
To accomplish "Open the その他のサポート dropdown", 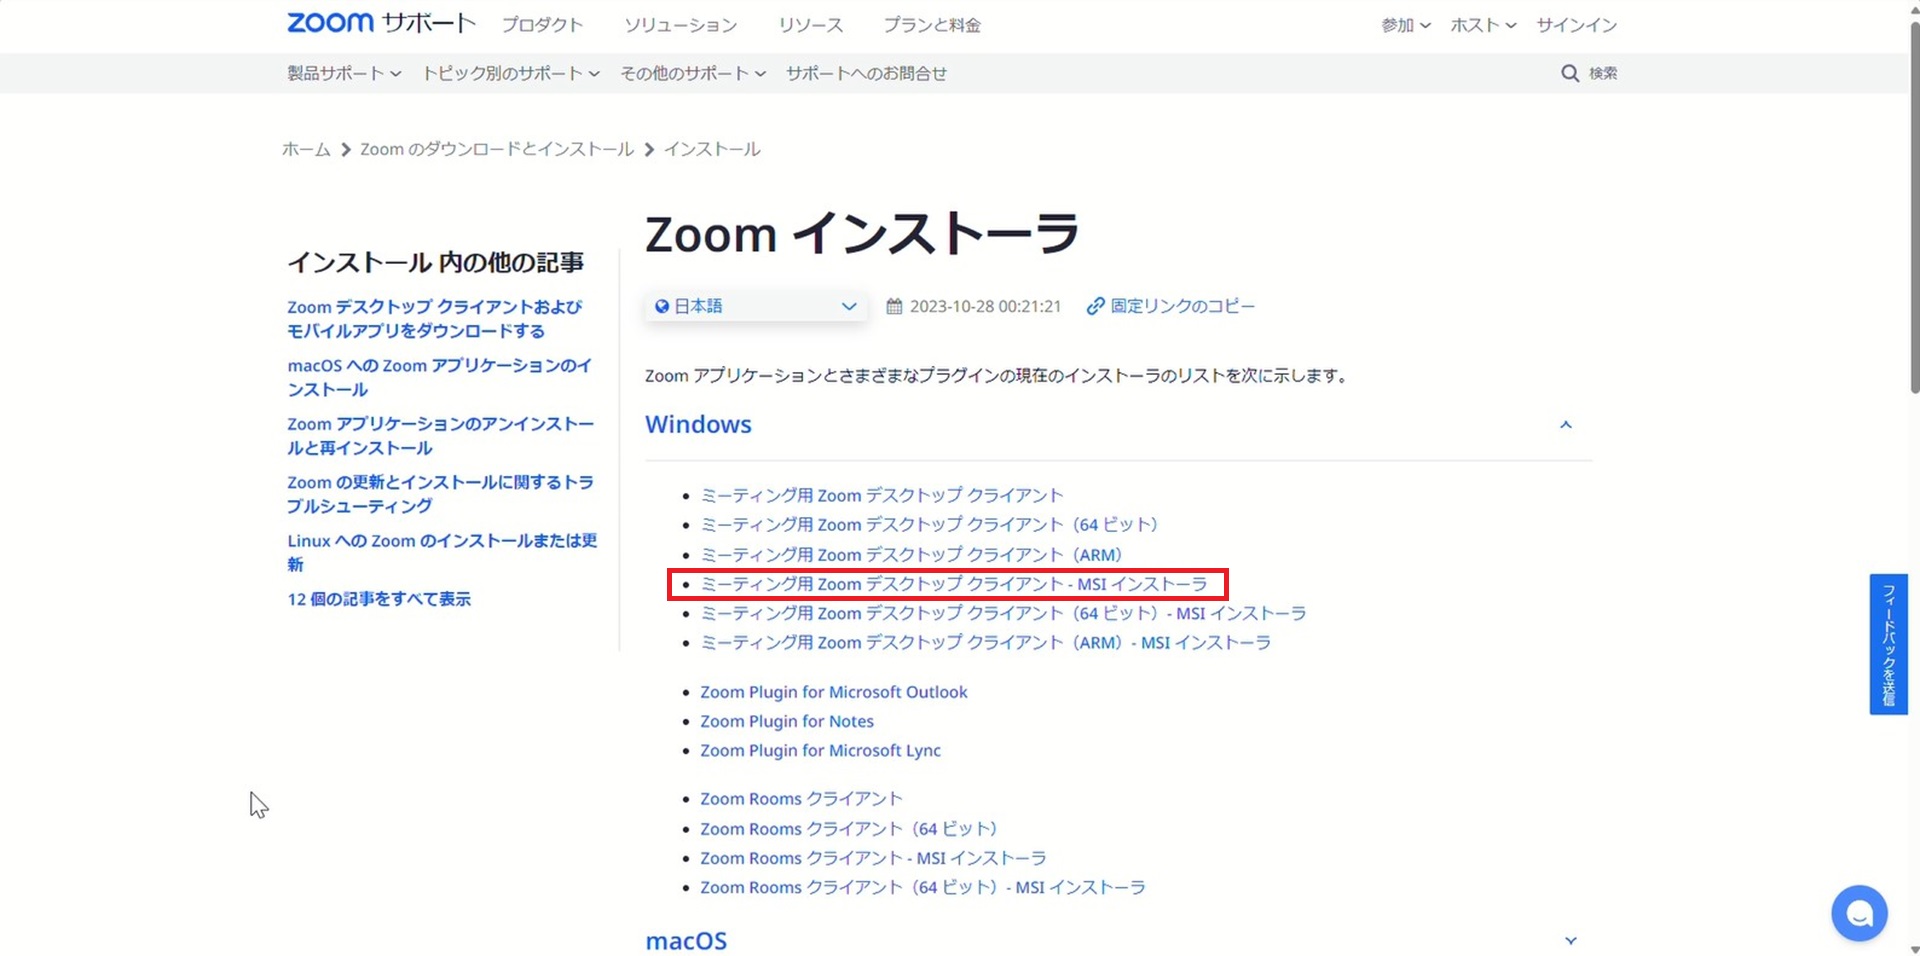I will tap(693, 73).
